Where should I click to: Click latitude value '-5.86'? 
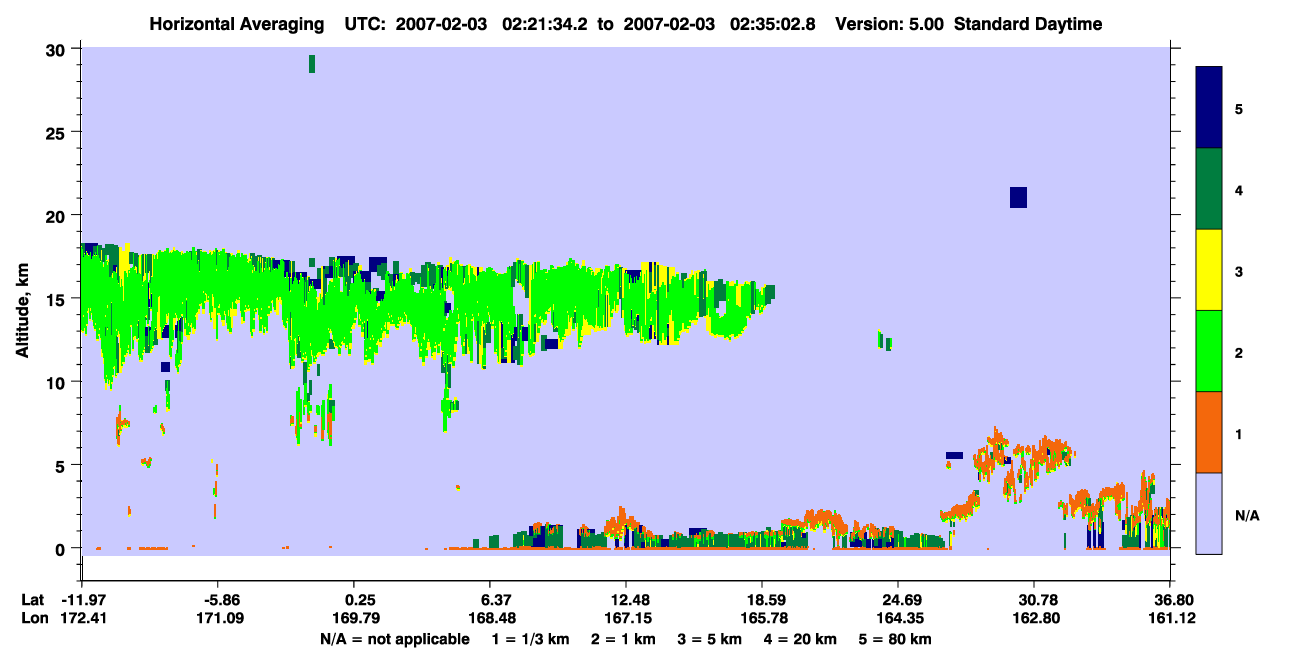coord(222,600)
